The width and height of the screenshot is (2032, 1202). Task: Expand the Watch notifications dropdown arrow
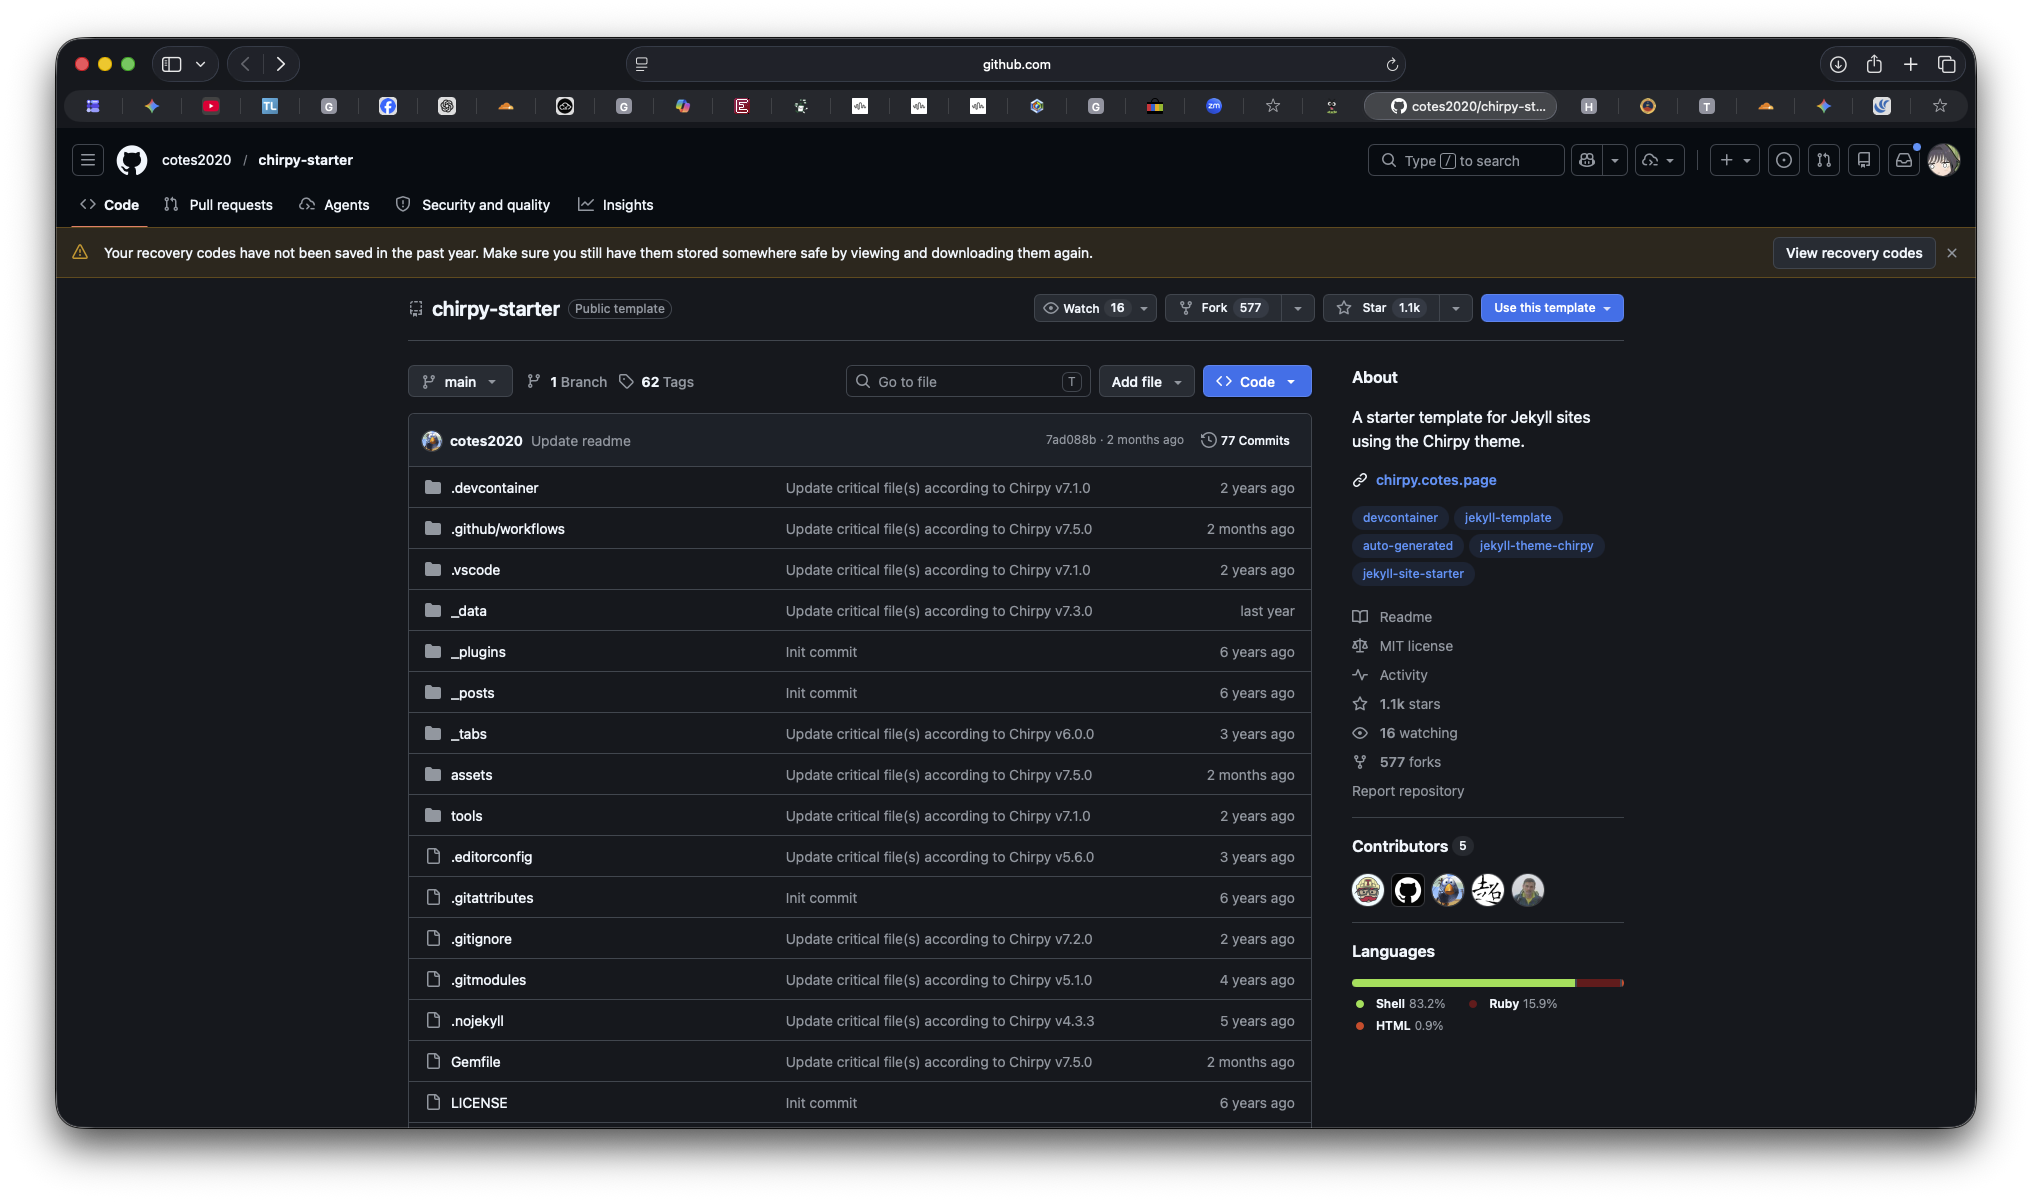[x=1144, y=308]
